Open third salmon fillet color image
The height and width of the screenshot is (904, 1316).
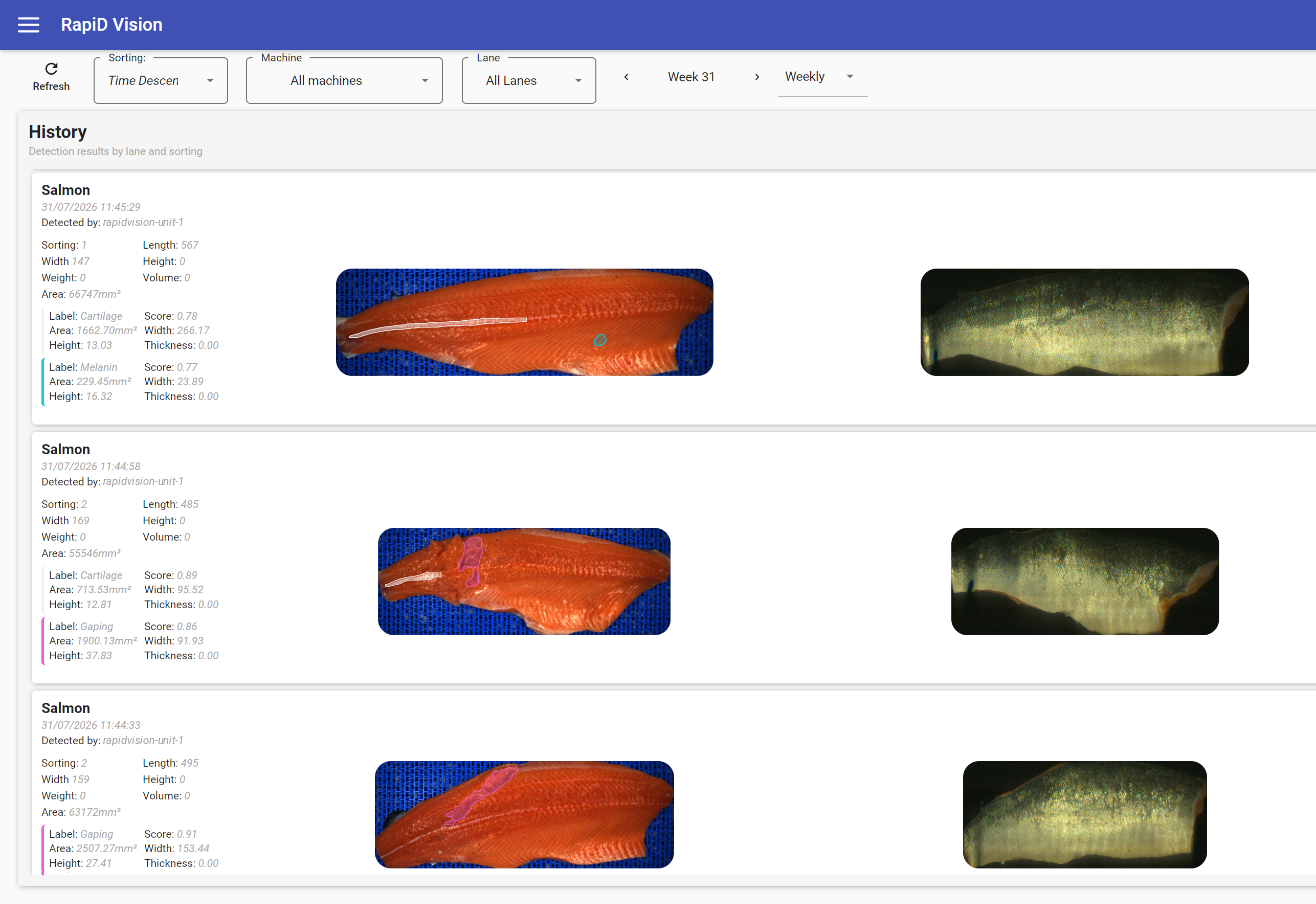coord(524,814)
